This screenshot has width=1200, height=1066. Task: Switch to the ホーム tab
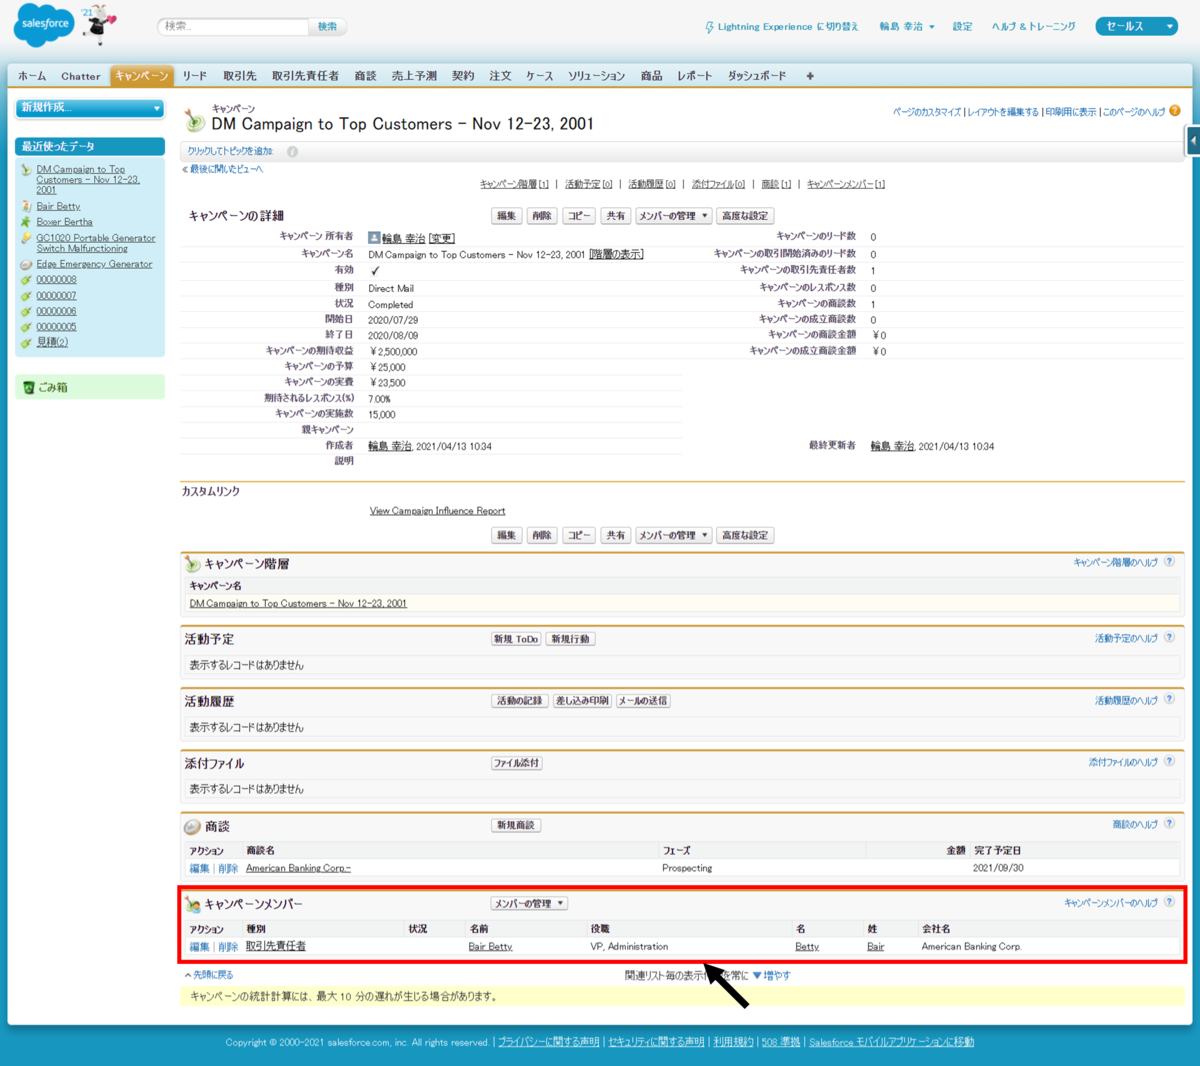[x=32, y=76]
